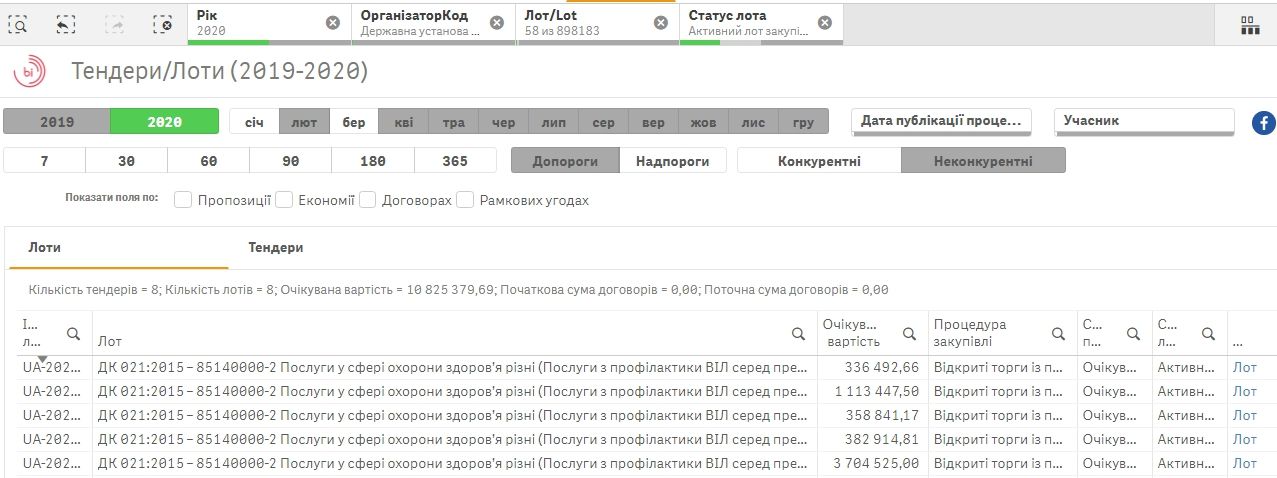Search in the lot identifier column
Viewport: 1277px width, 478px height.
(x=73, y=334)
